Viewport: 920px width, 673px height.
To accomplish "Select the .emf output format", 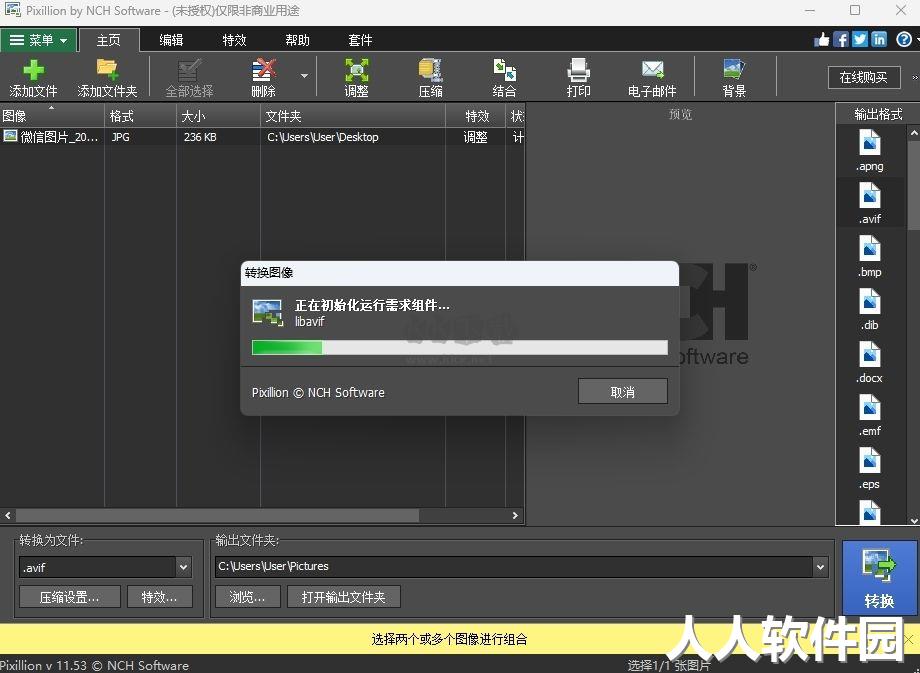I will click(x=870, y=415).
